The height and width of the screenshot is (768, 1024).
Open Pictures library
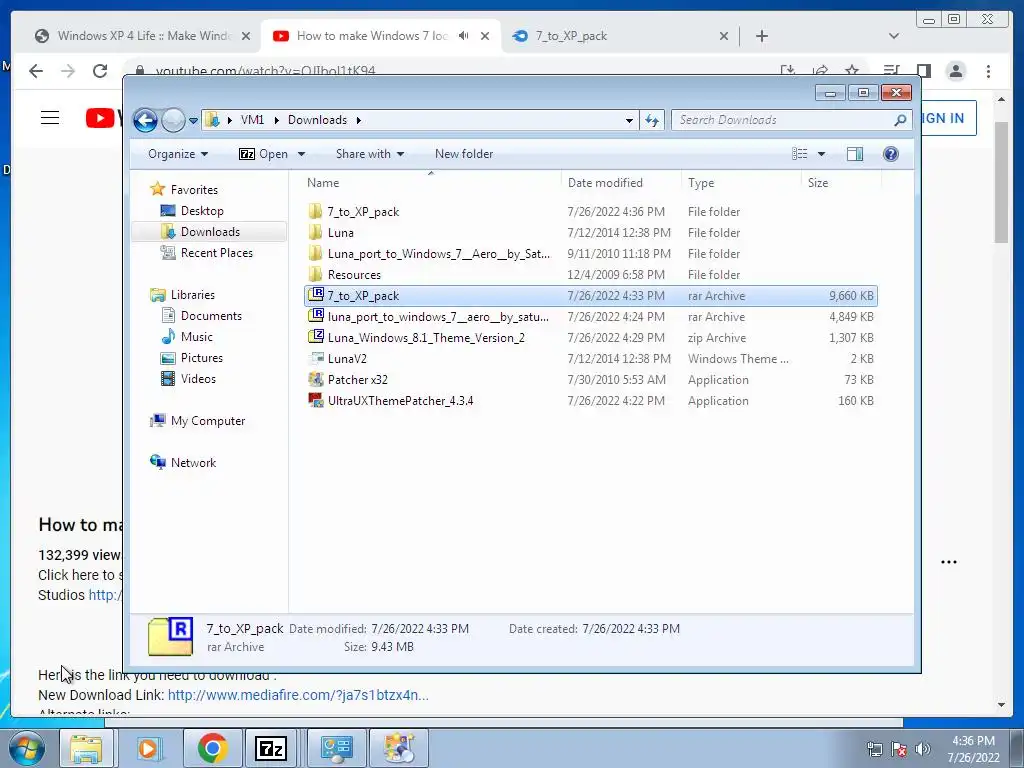[x=201, y=358]
